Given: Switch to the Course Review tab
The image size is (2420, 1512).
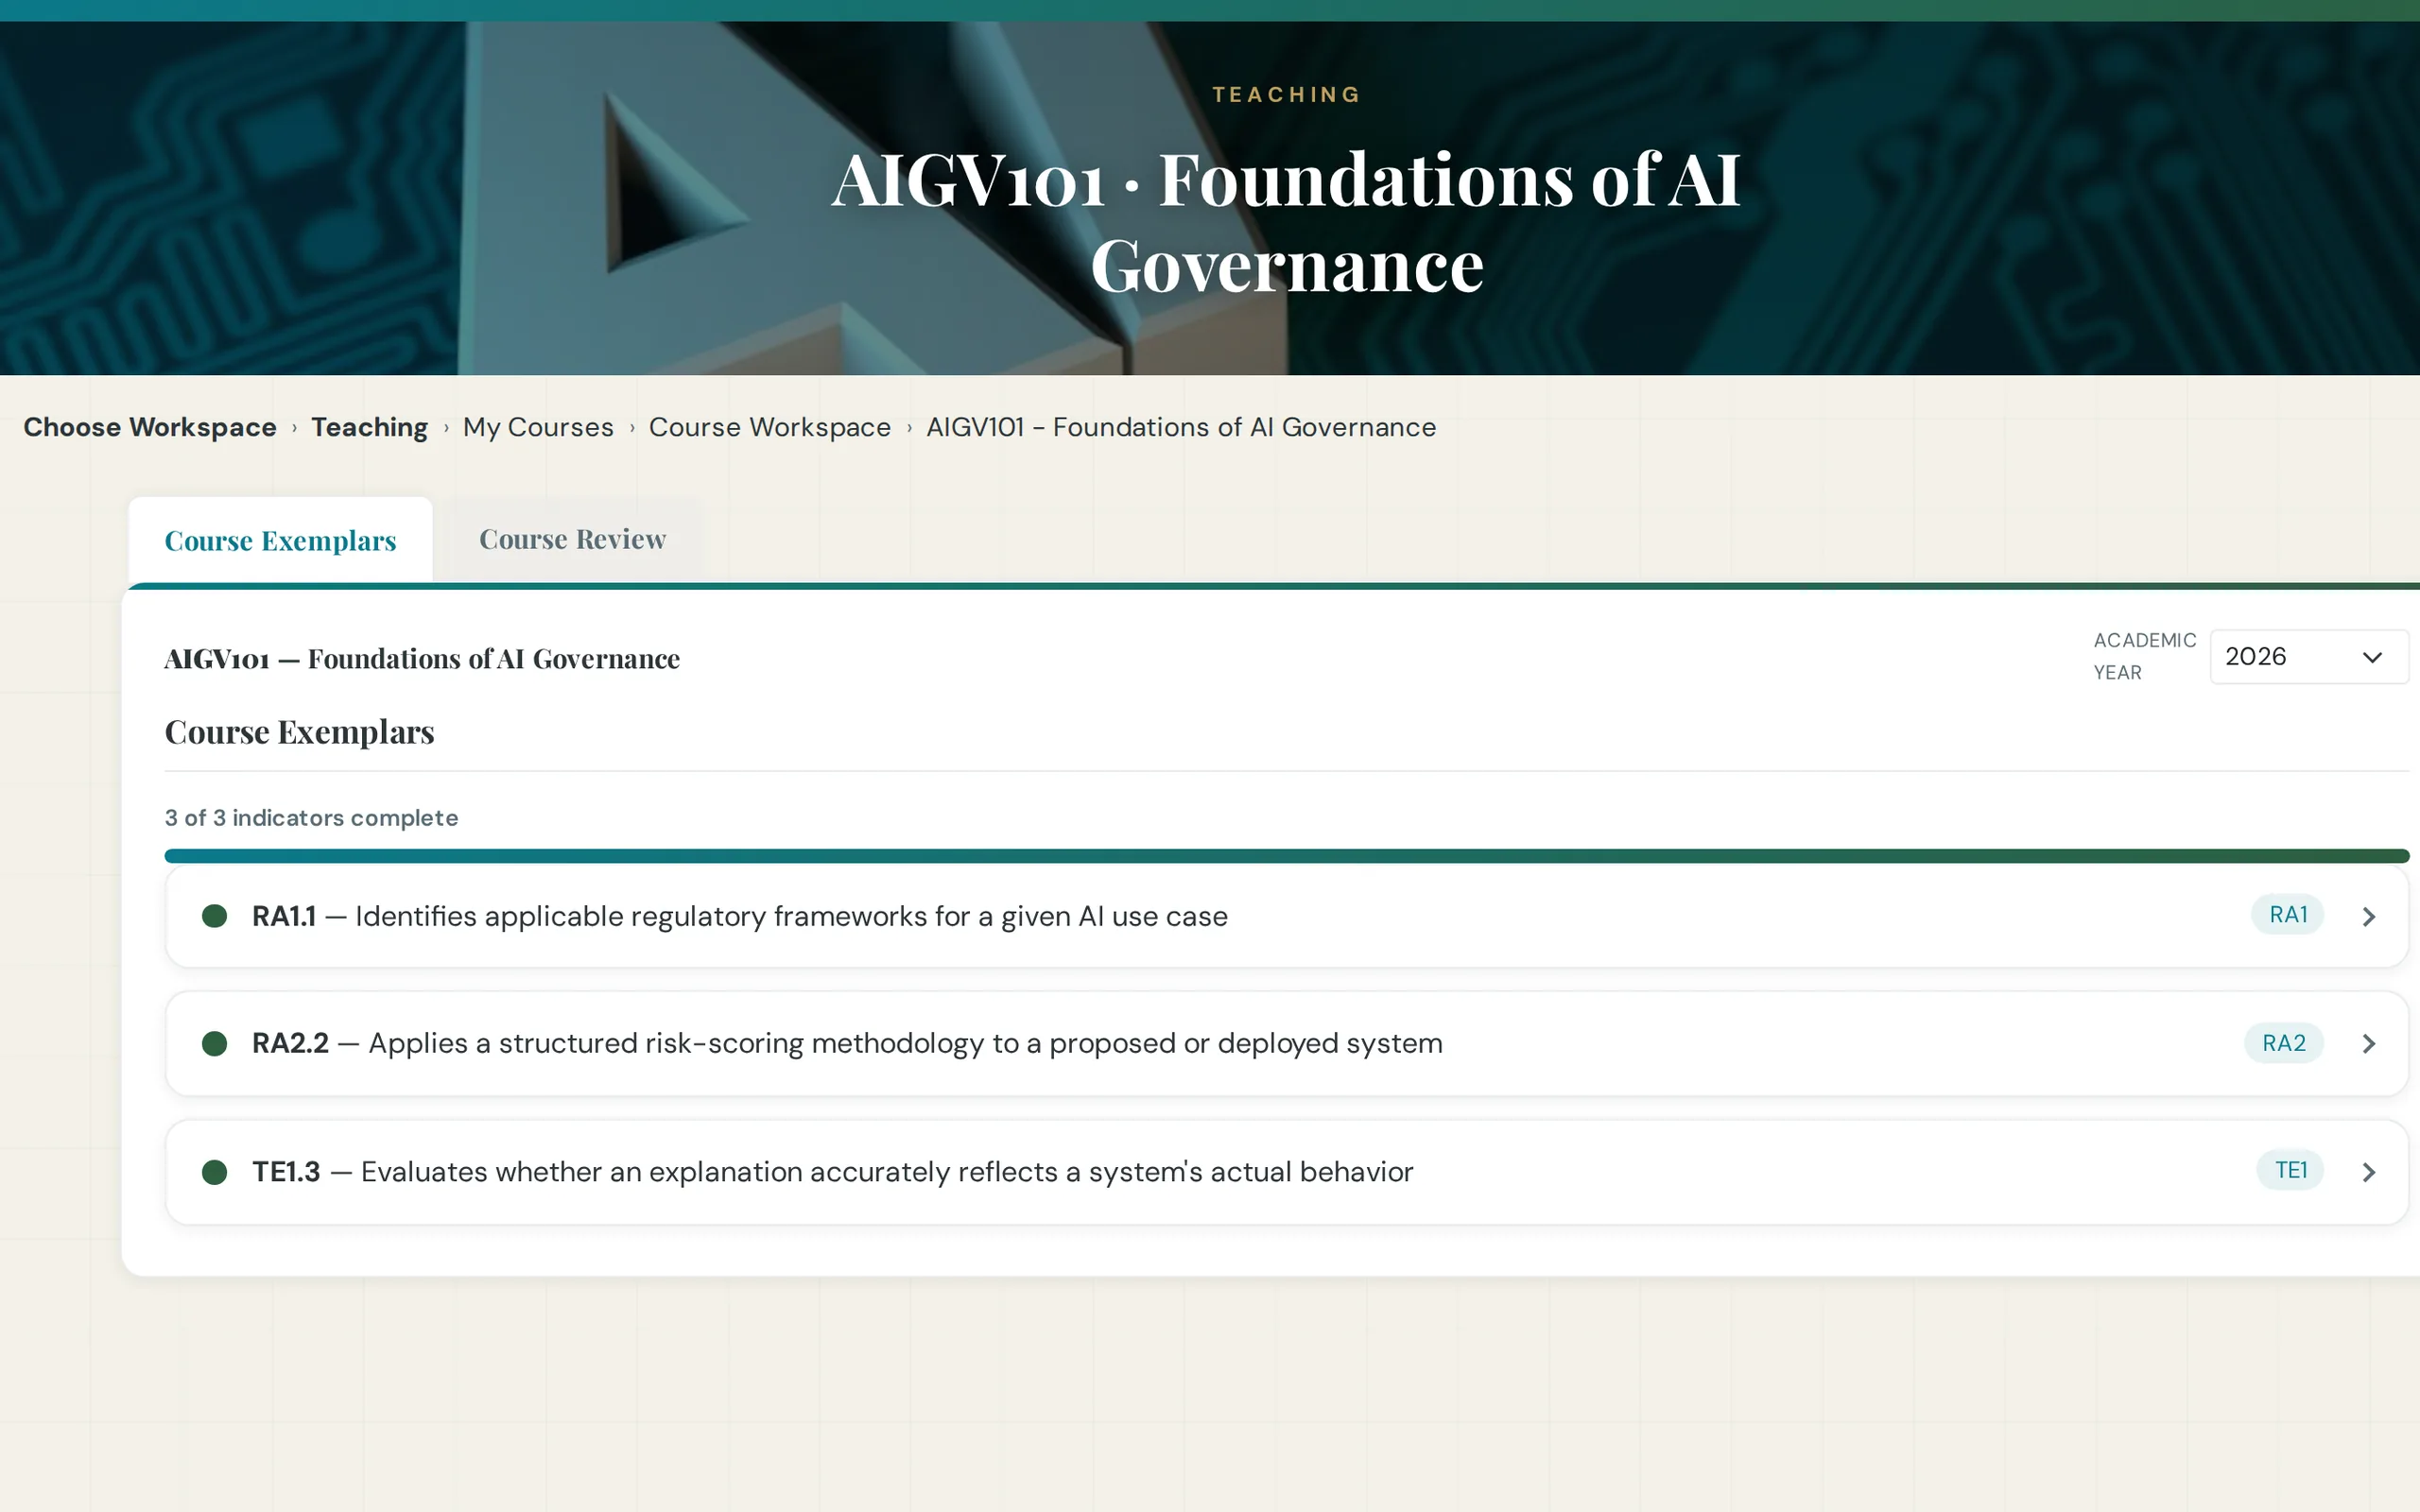Looking at the screenshot, I should [572, 539].
